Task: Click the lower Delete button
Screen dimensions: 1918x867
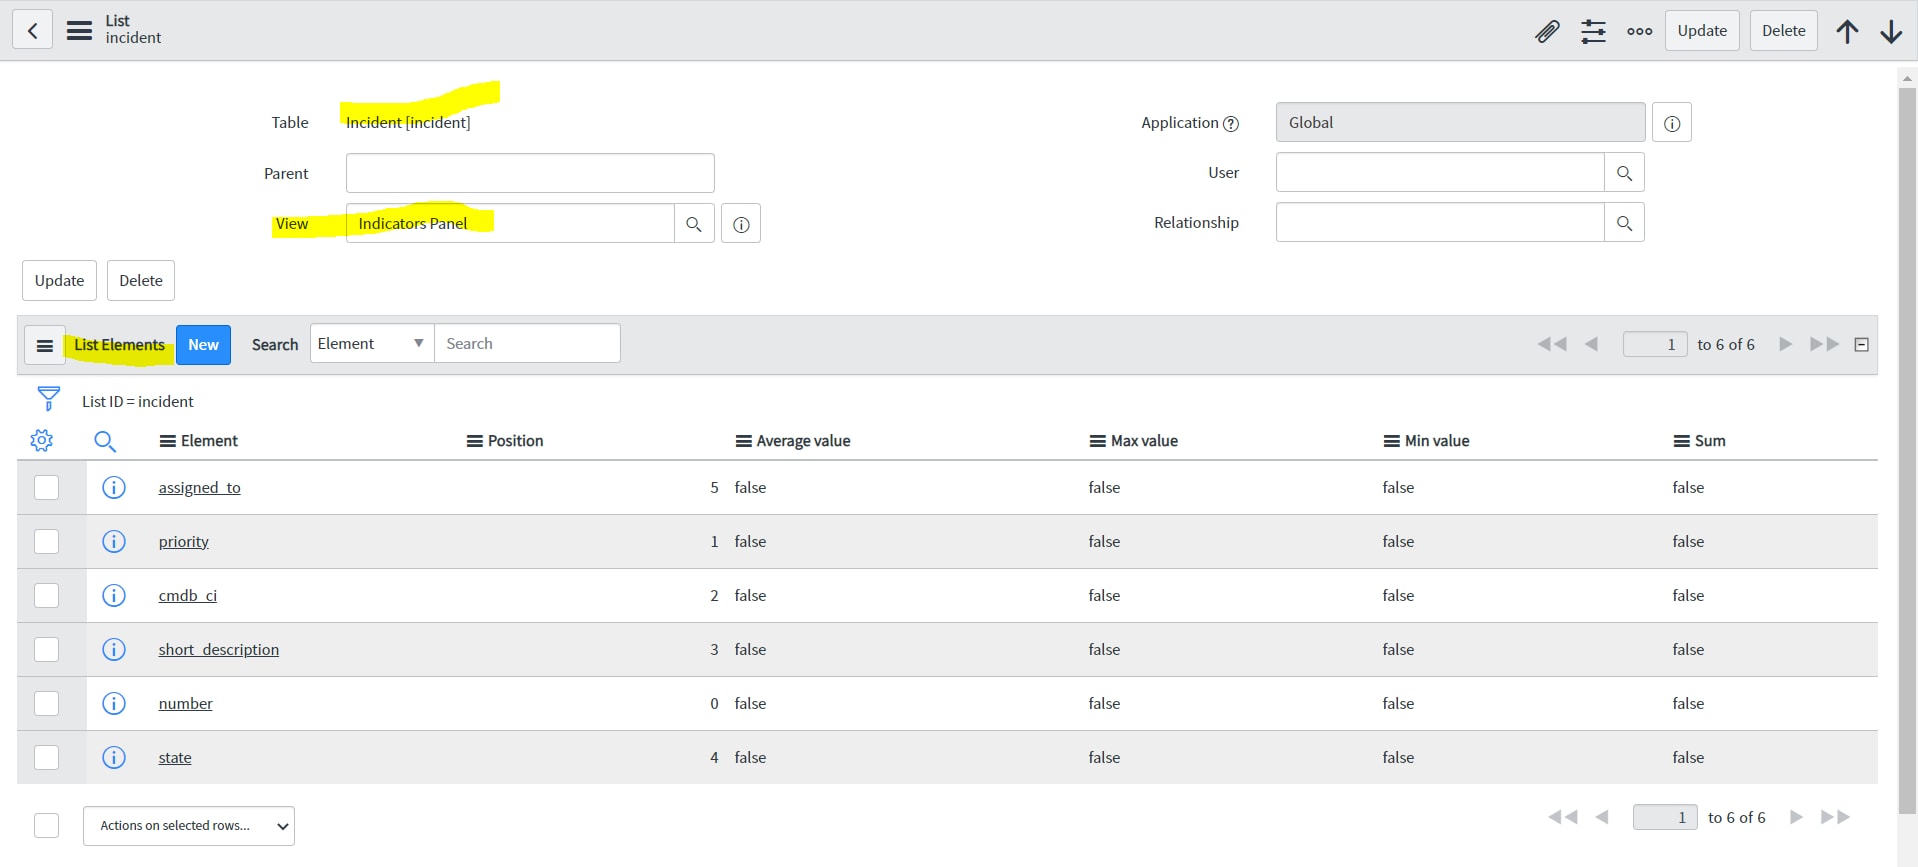Action: pos(141,281)
